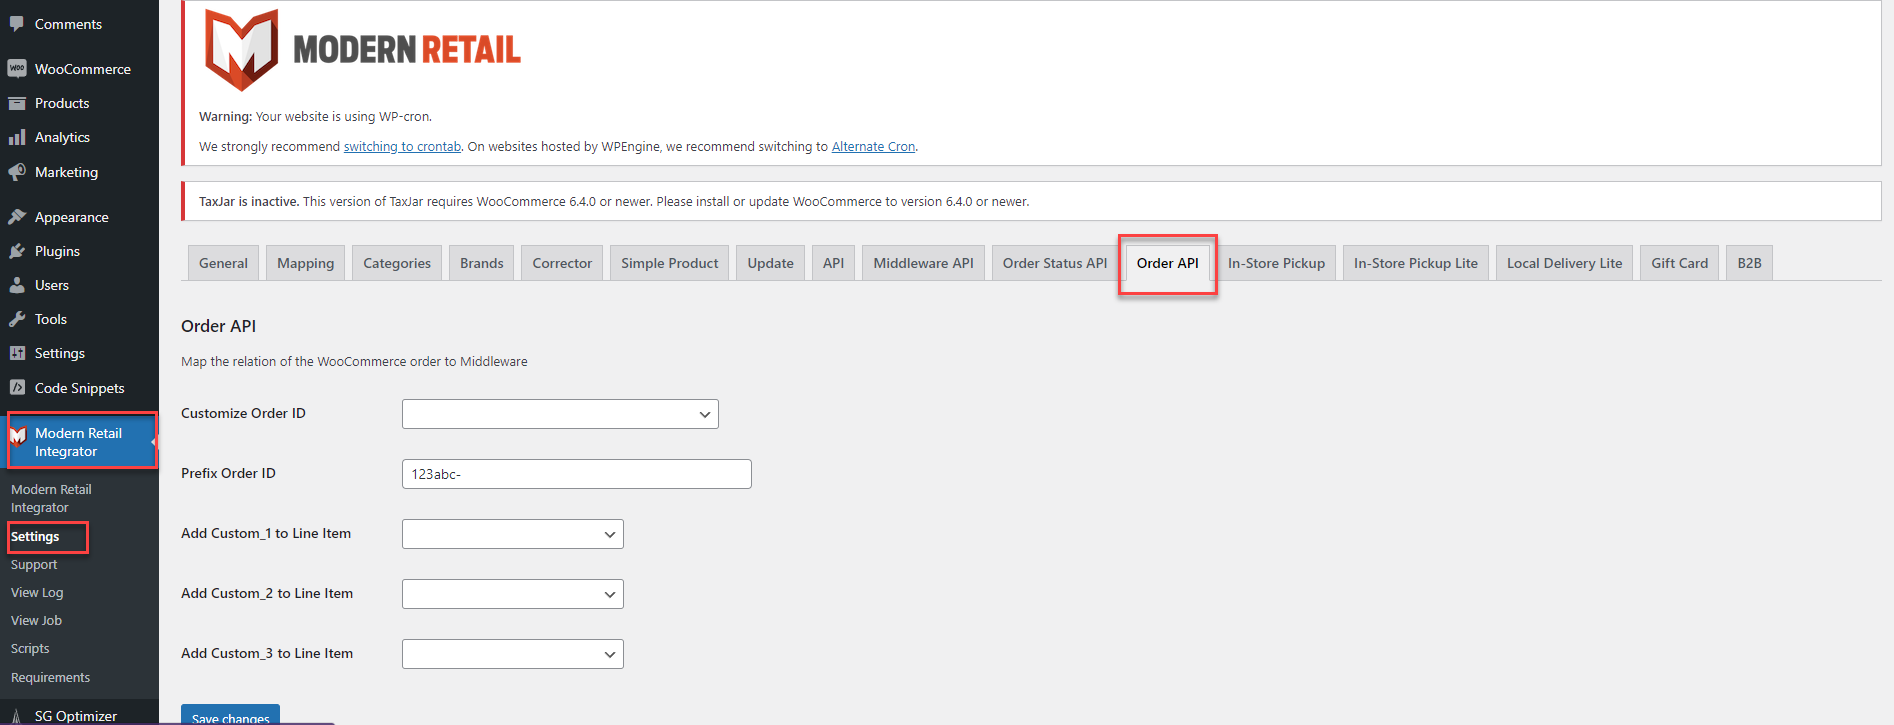The width and height of the screenshot is (1894, 725).
Task: Open the View Log submenu item
Action: [37, 593]
